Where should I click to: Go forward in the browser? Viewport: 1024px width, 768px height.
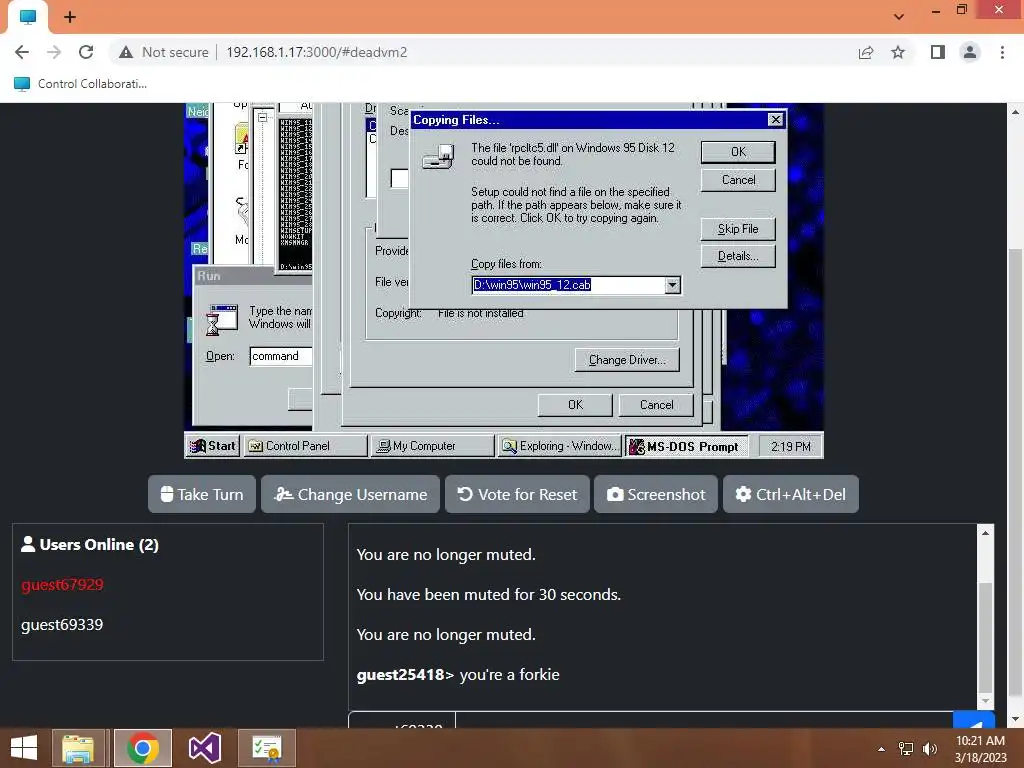pyautogui.click(x=54, y=52)
